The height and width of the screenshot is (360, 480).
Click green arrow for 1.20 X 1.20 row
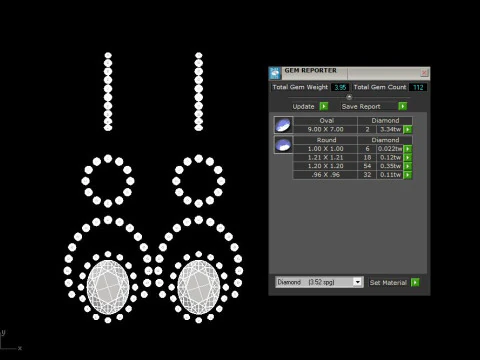pyautogui.click(x=408, y=166)
